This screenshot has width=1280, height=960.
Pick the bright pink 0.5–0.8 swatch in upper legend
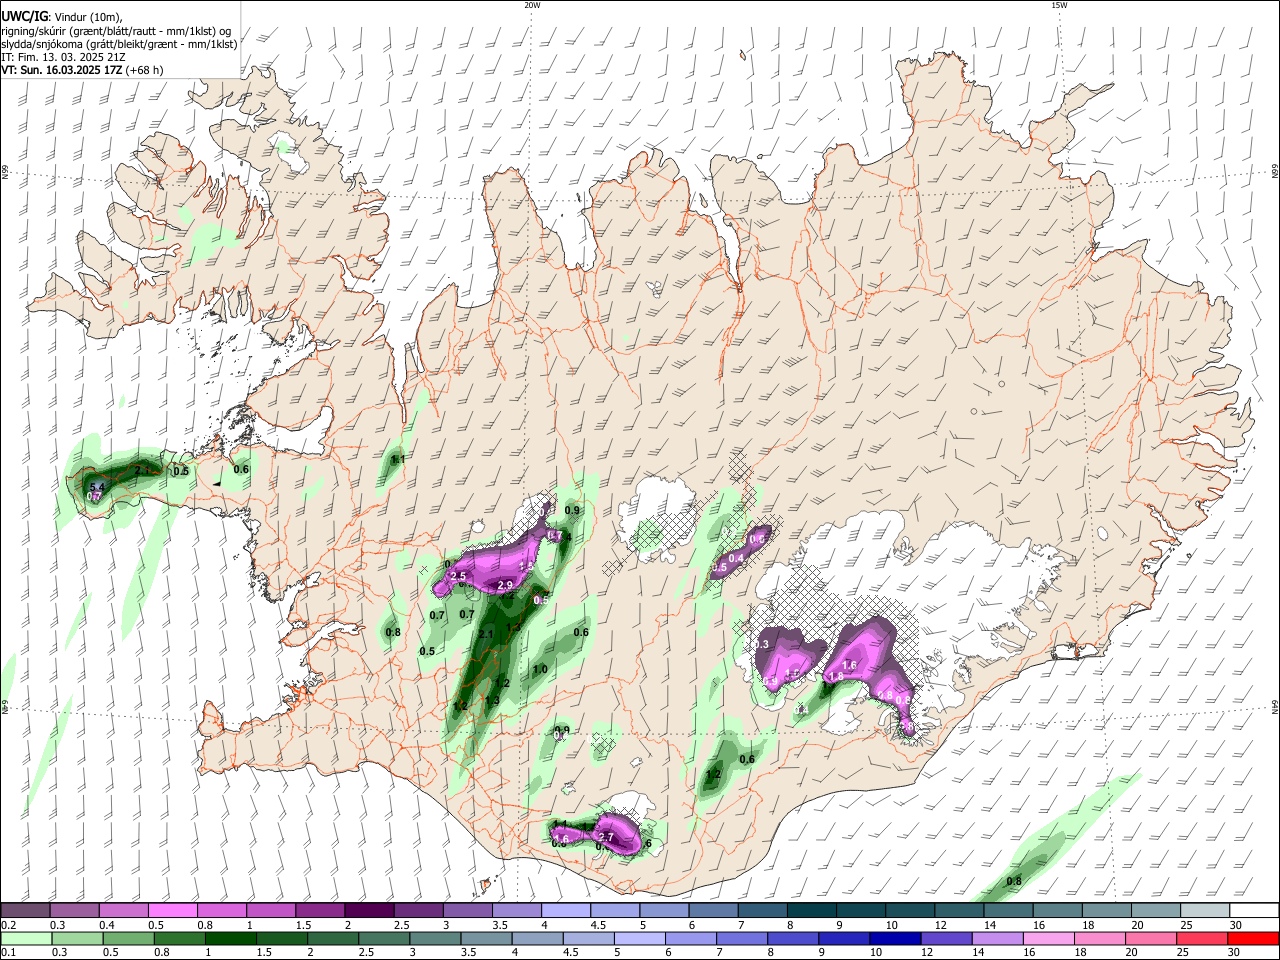[172, 911]
